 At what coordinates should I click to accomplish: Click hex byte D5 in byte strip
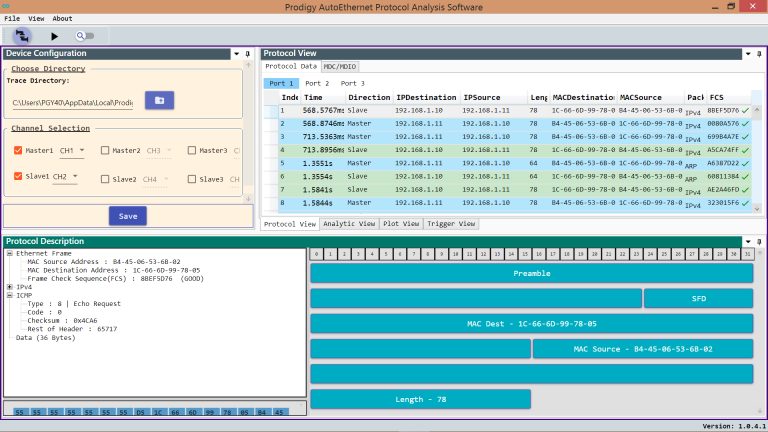tap(141, 412)
